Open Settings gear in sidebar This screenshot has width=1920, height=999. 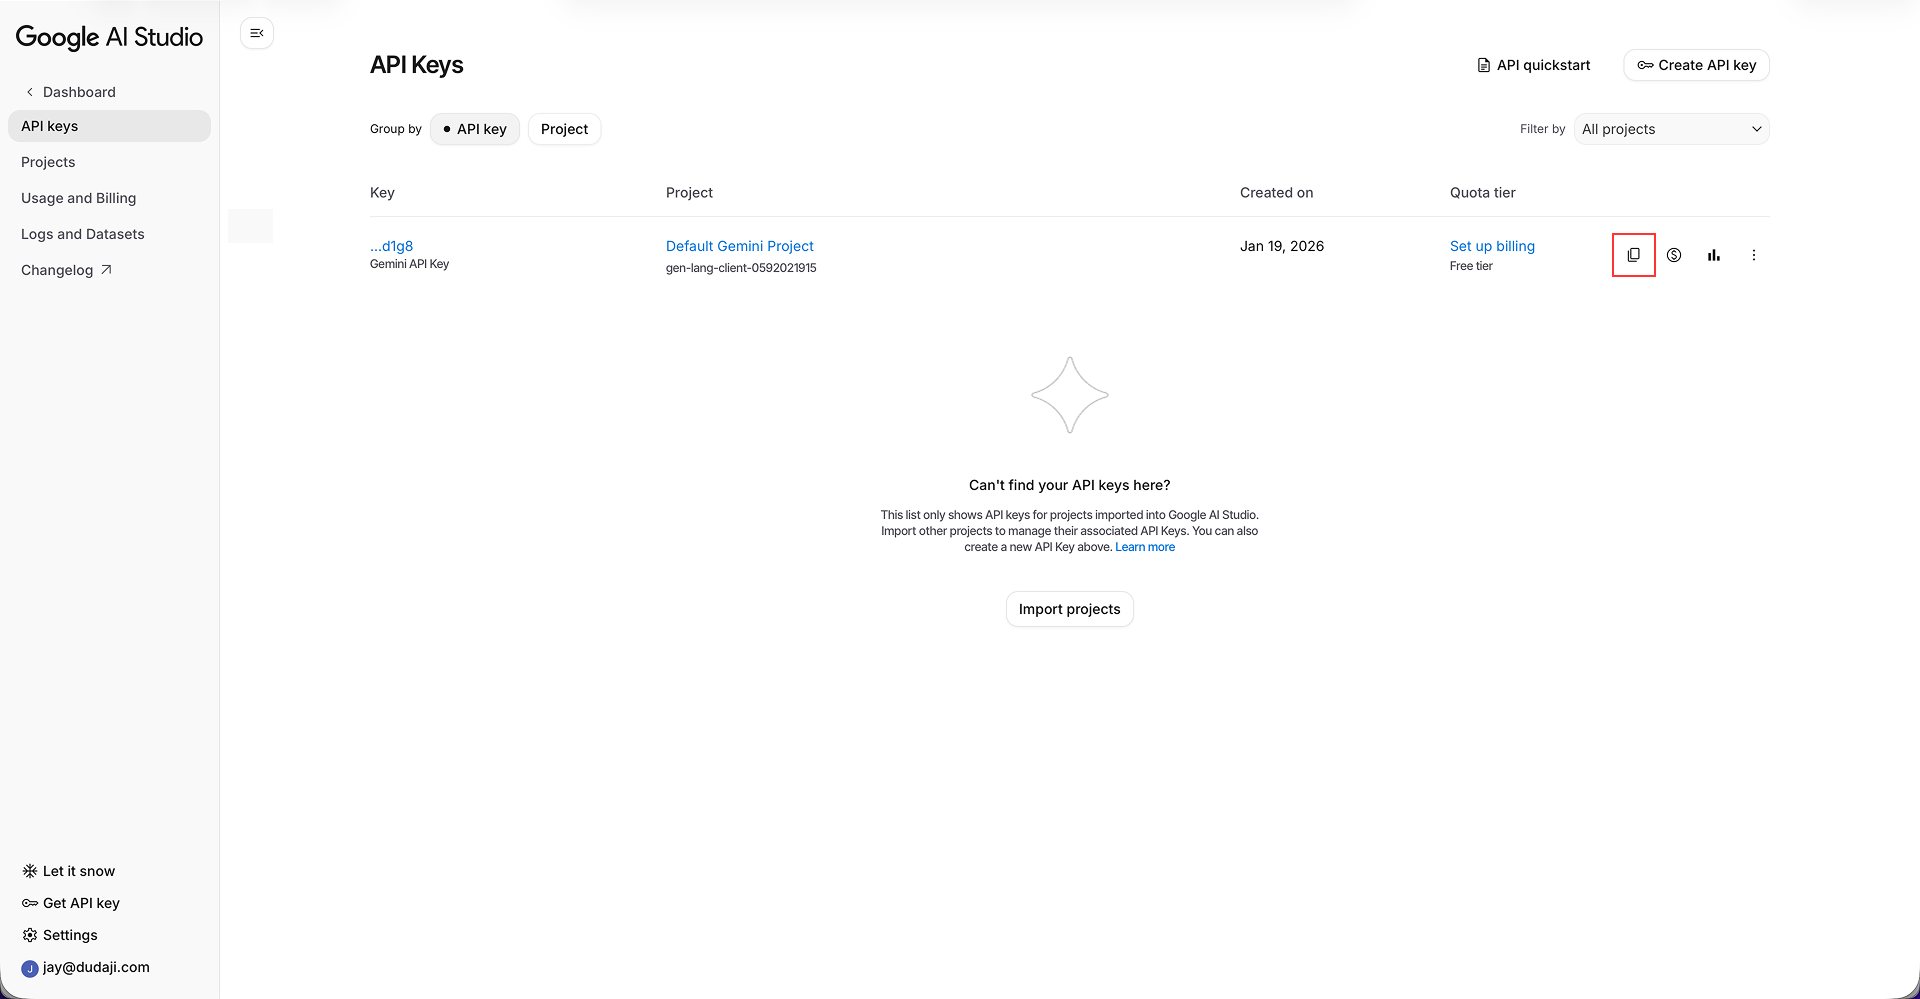click(x=30, y=935)
